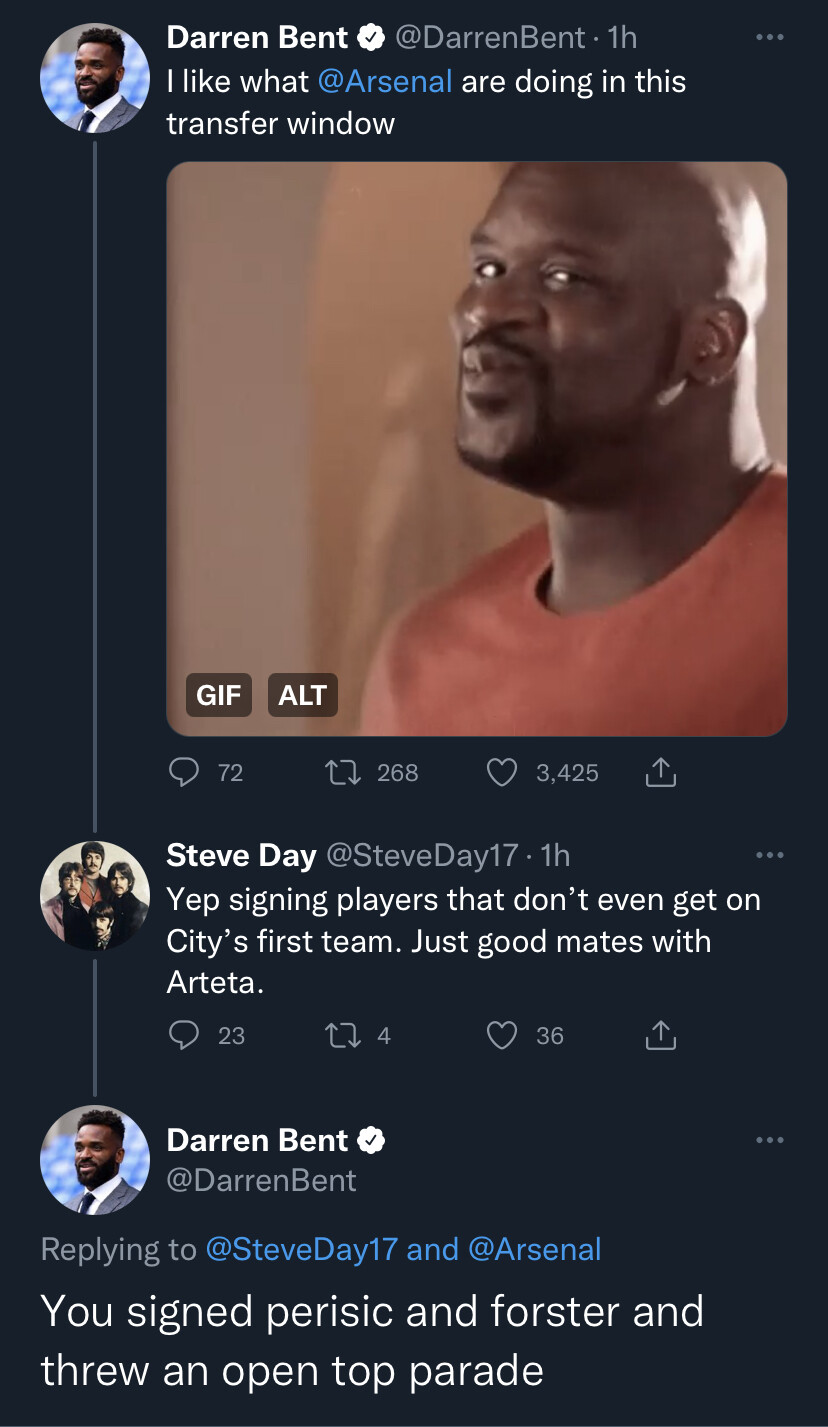Open more options on bottom Darren Bent reply

click(769, 1141)
